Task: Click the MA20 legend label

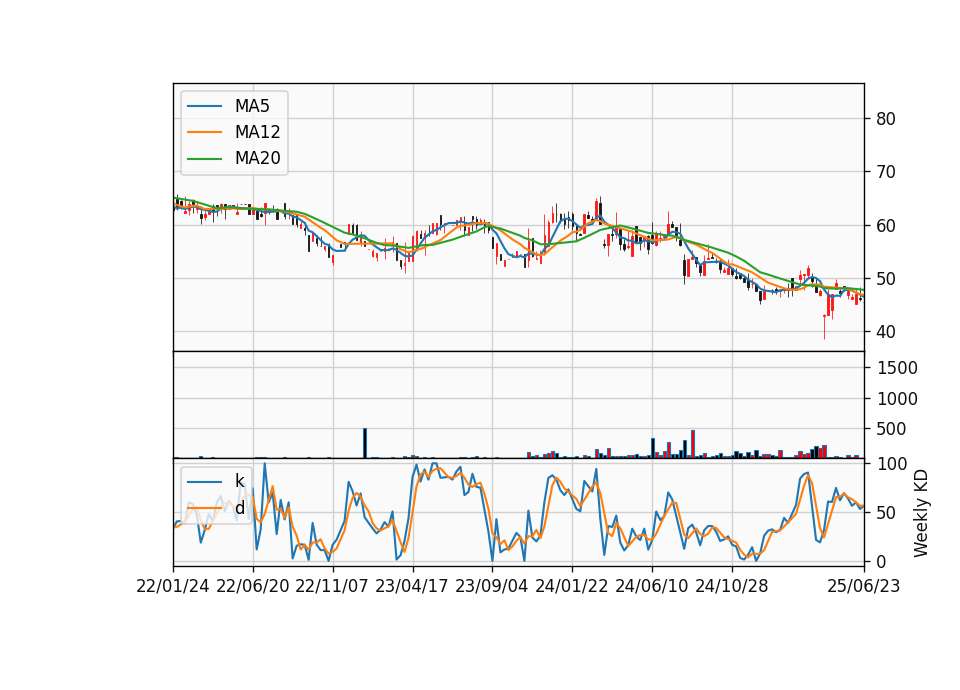Action: (x=257, y=158)
